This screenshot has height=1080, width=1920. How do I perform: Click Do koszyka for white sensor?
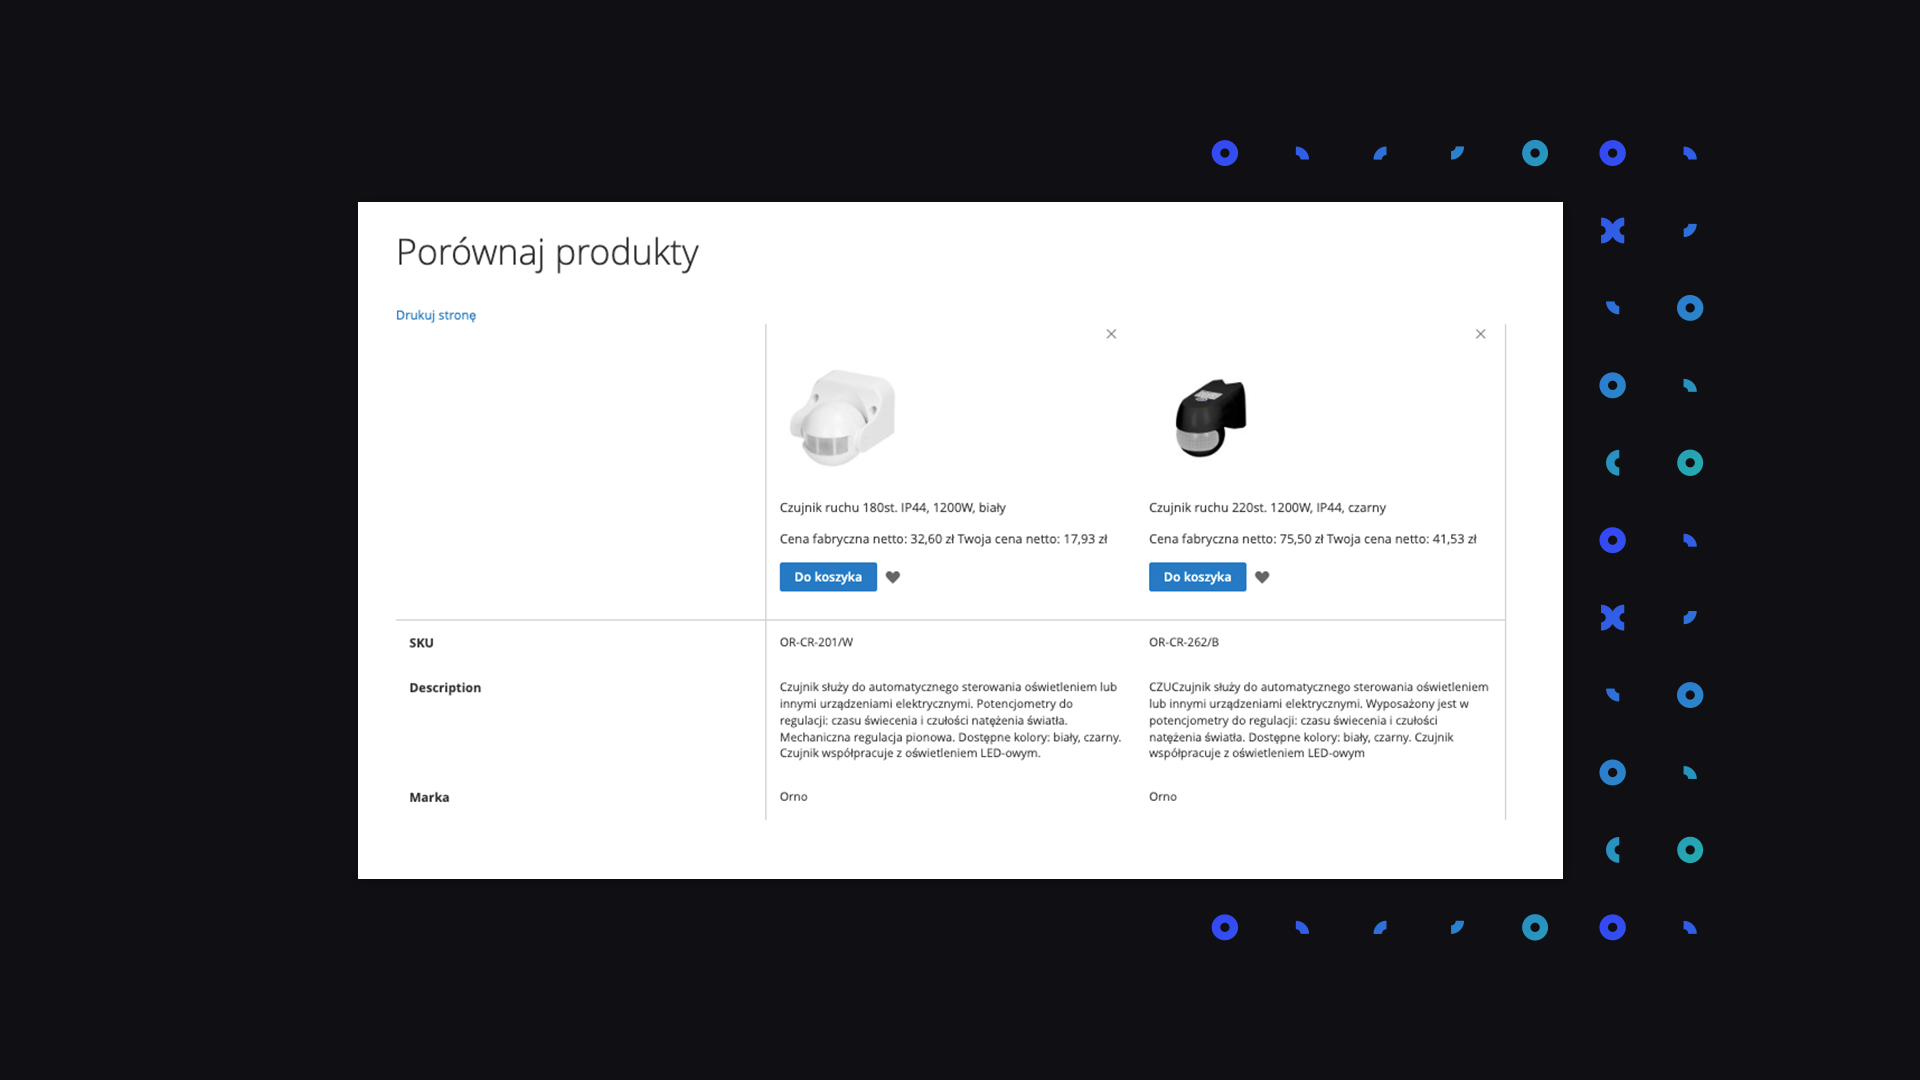tap(828, 577)
